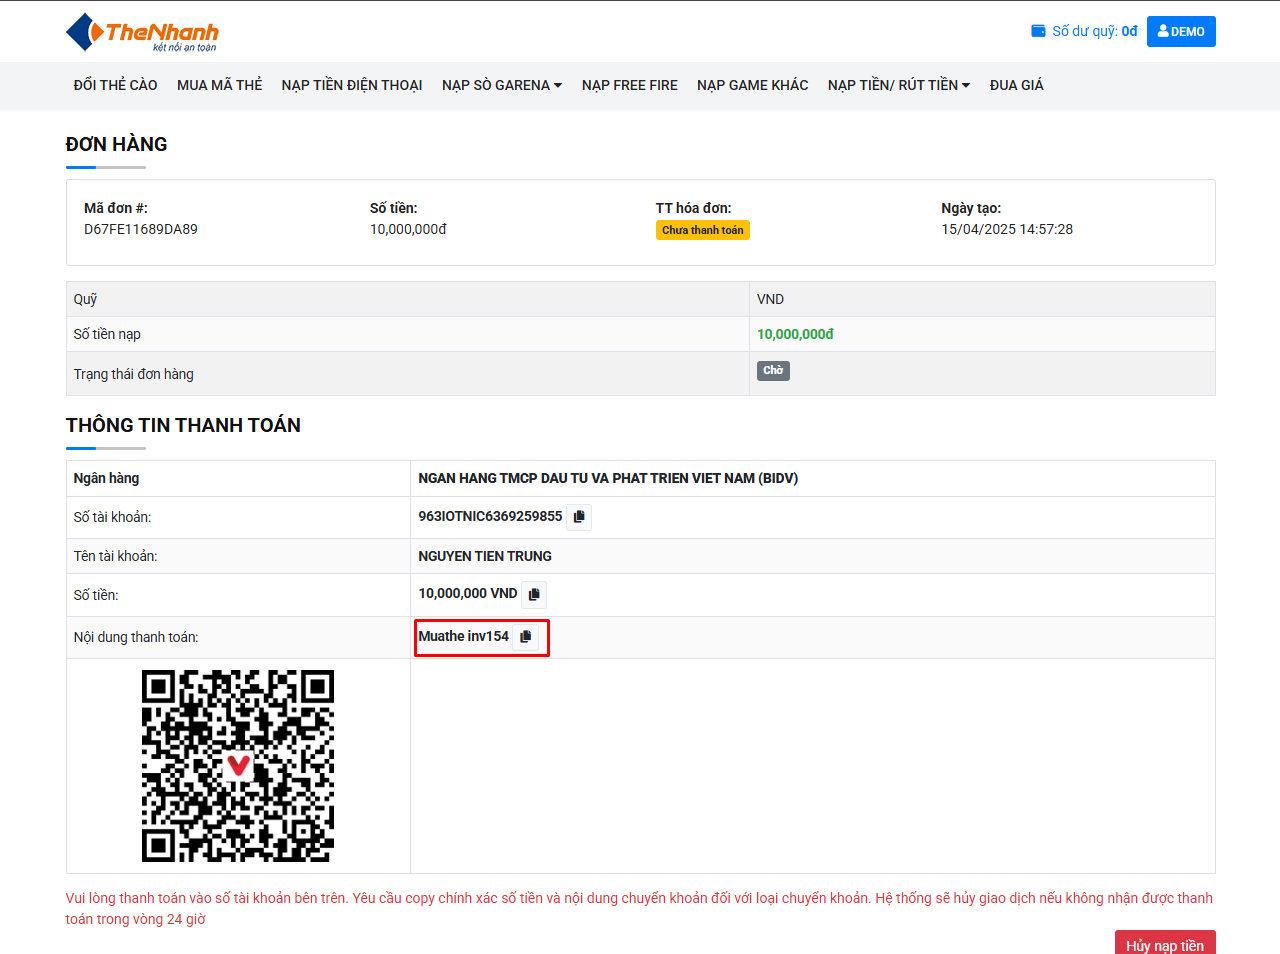Open the ĐUA GIÁ menu item

point(1017,85)
